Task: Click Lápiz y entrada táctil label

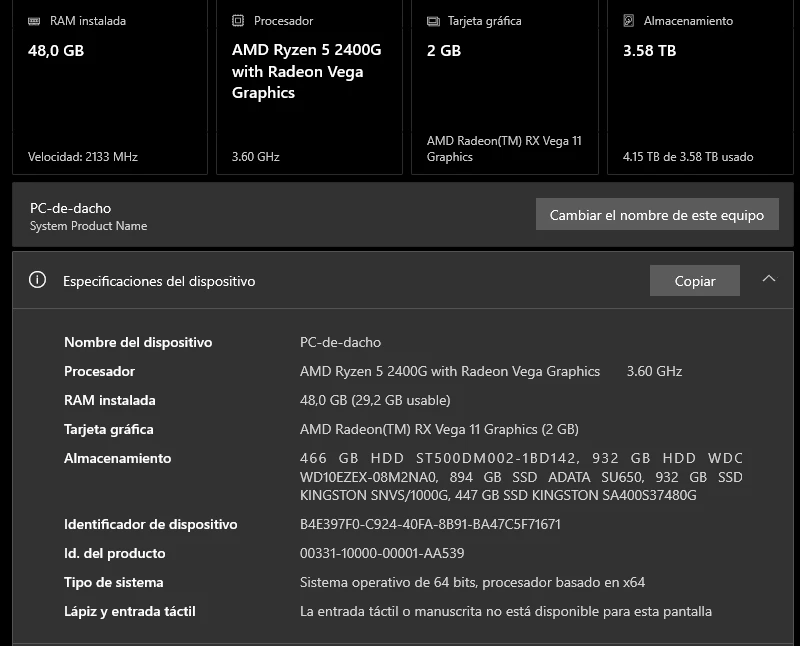Action: coord(130,611)
